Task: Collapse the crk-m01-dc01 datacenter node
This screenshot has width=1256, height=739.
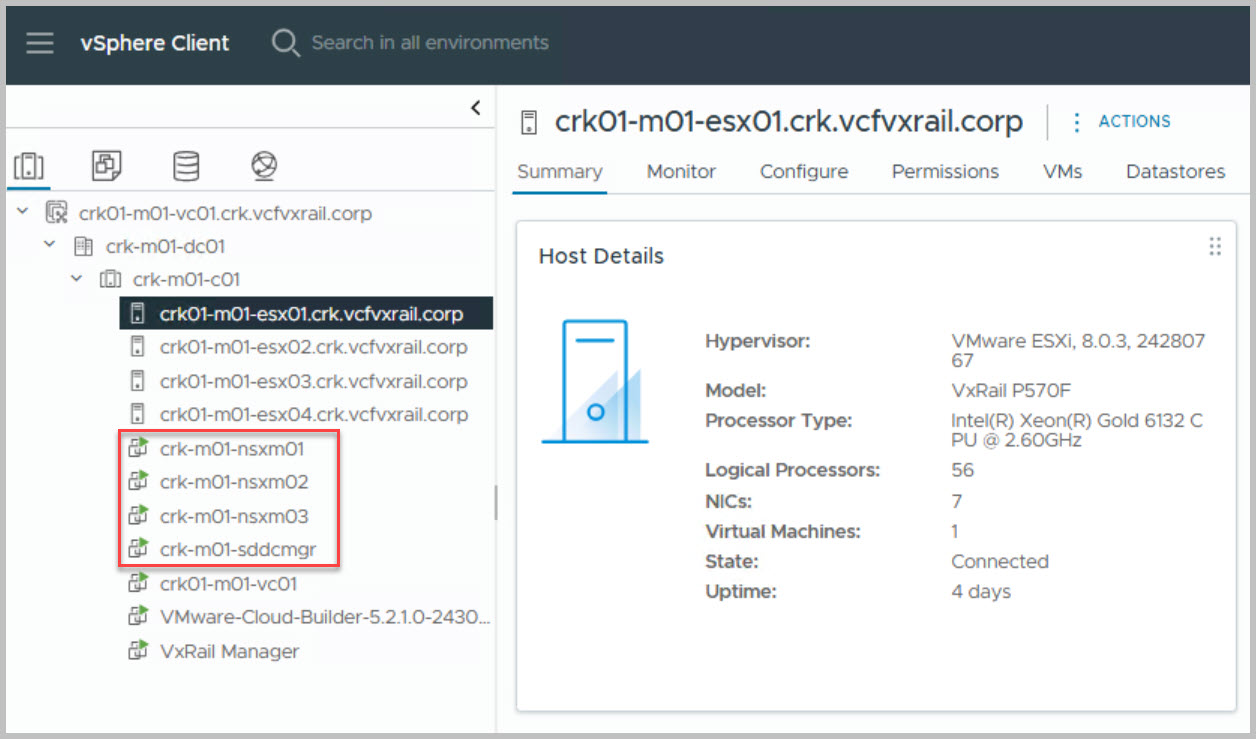Action: tap(49, 246)
